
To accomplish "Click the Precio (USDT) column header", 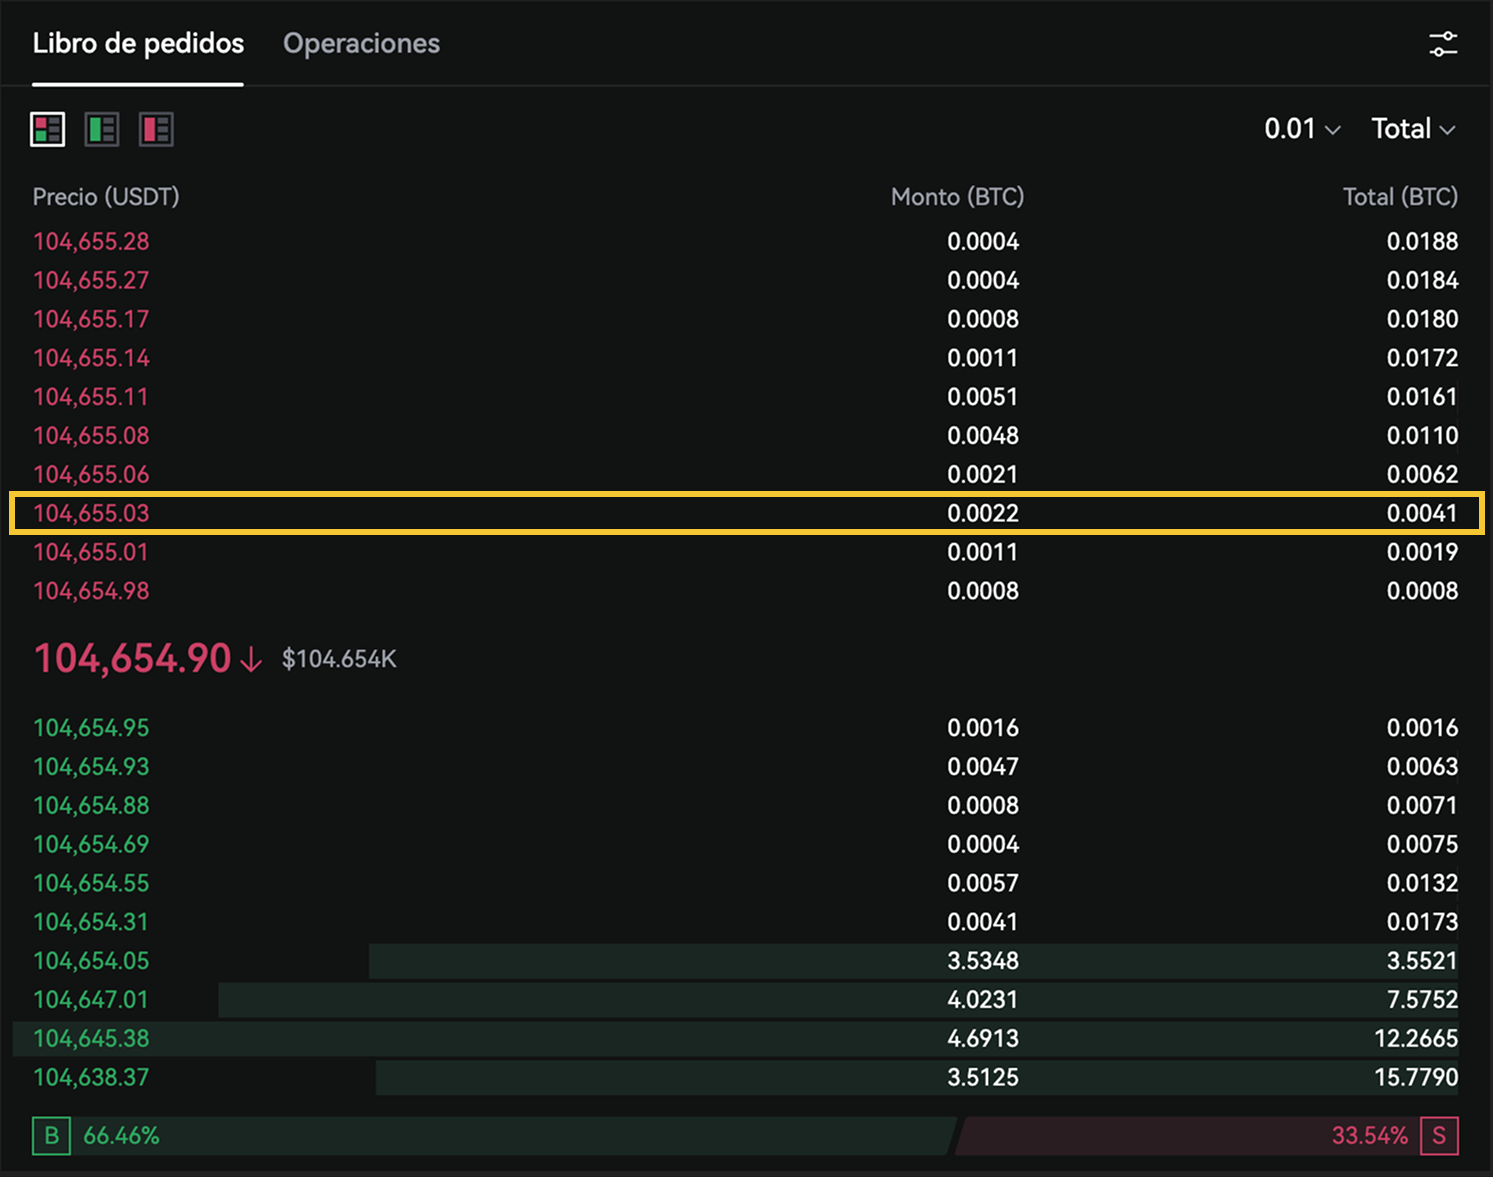I will [106, 197].
